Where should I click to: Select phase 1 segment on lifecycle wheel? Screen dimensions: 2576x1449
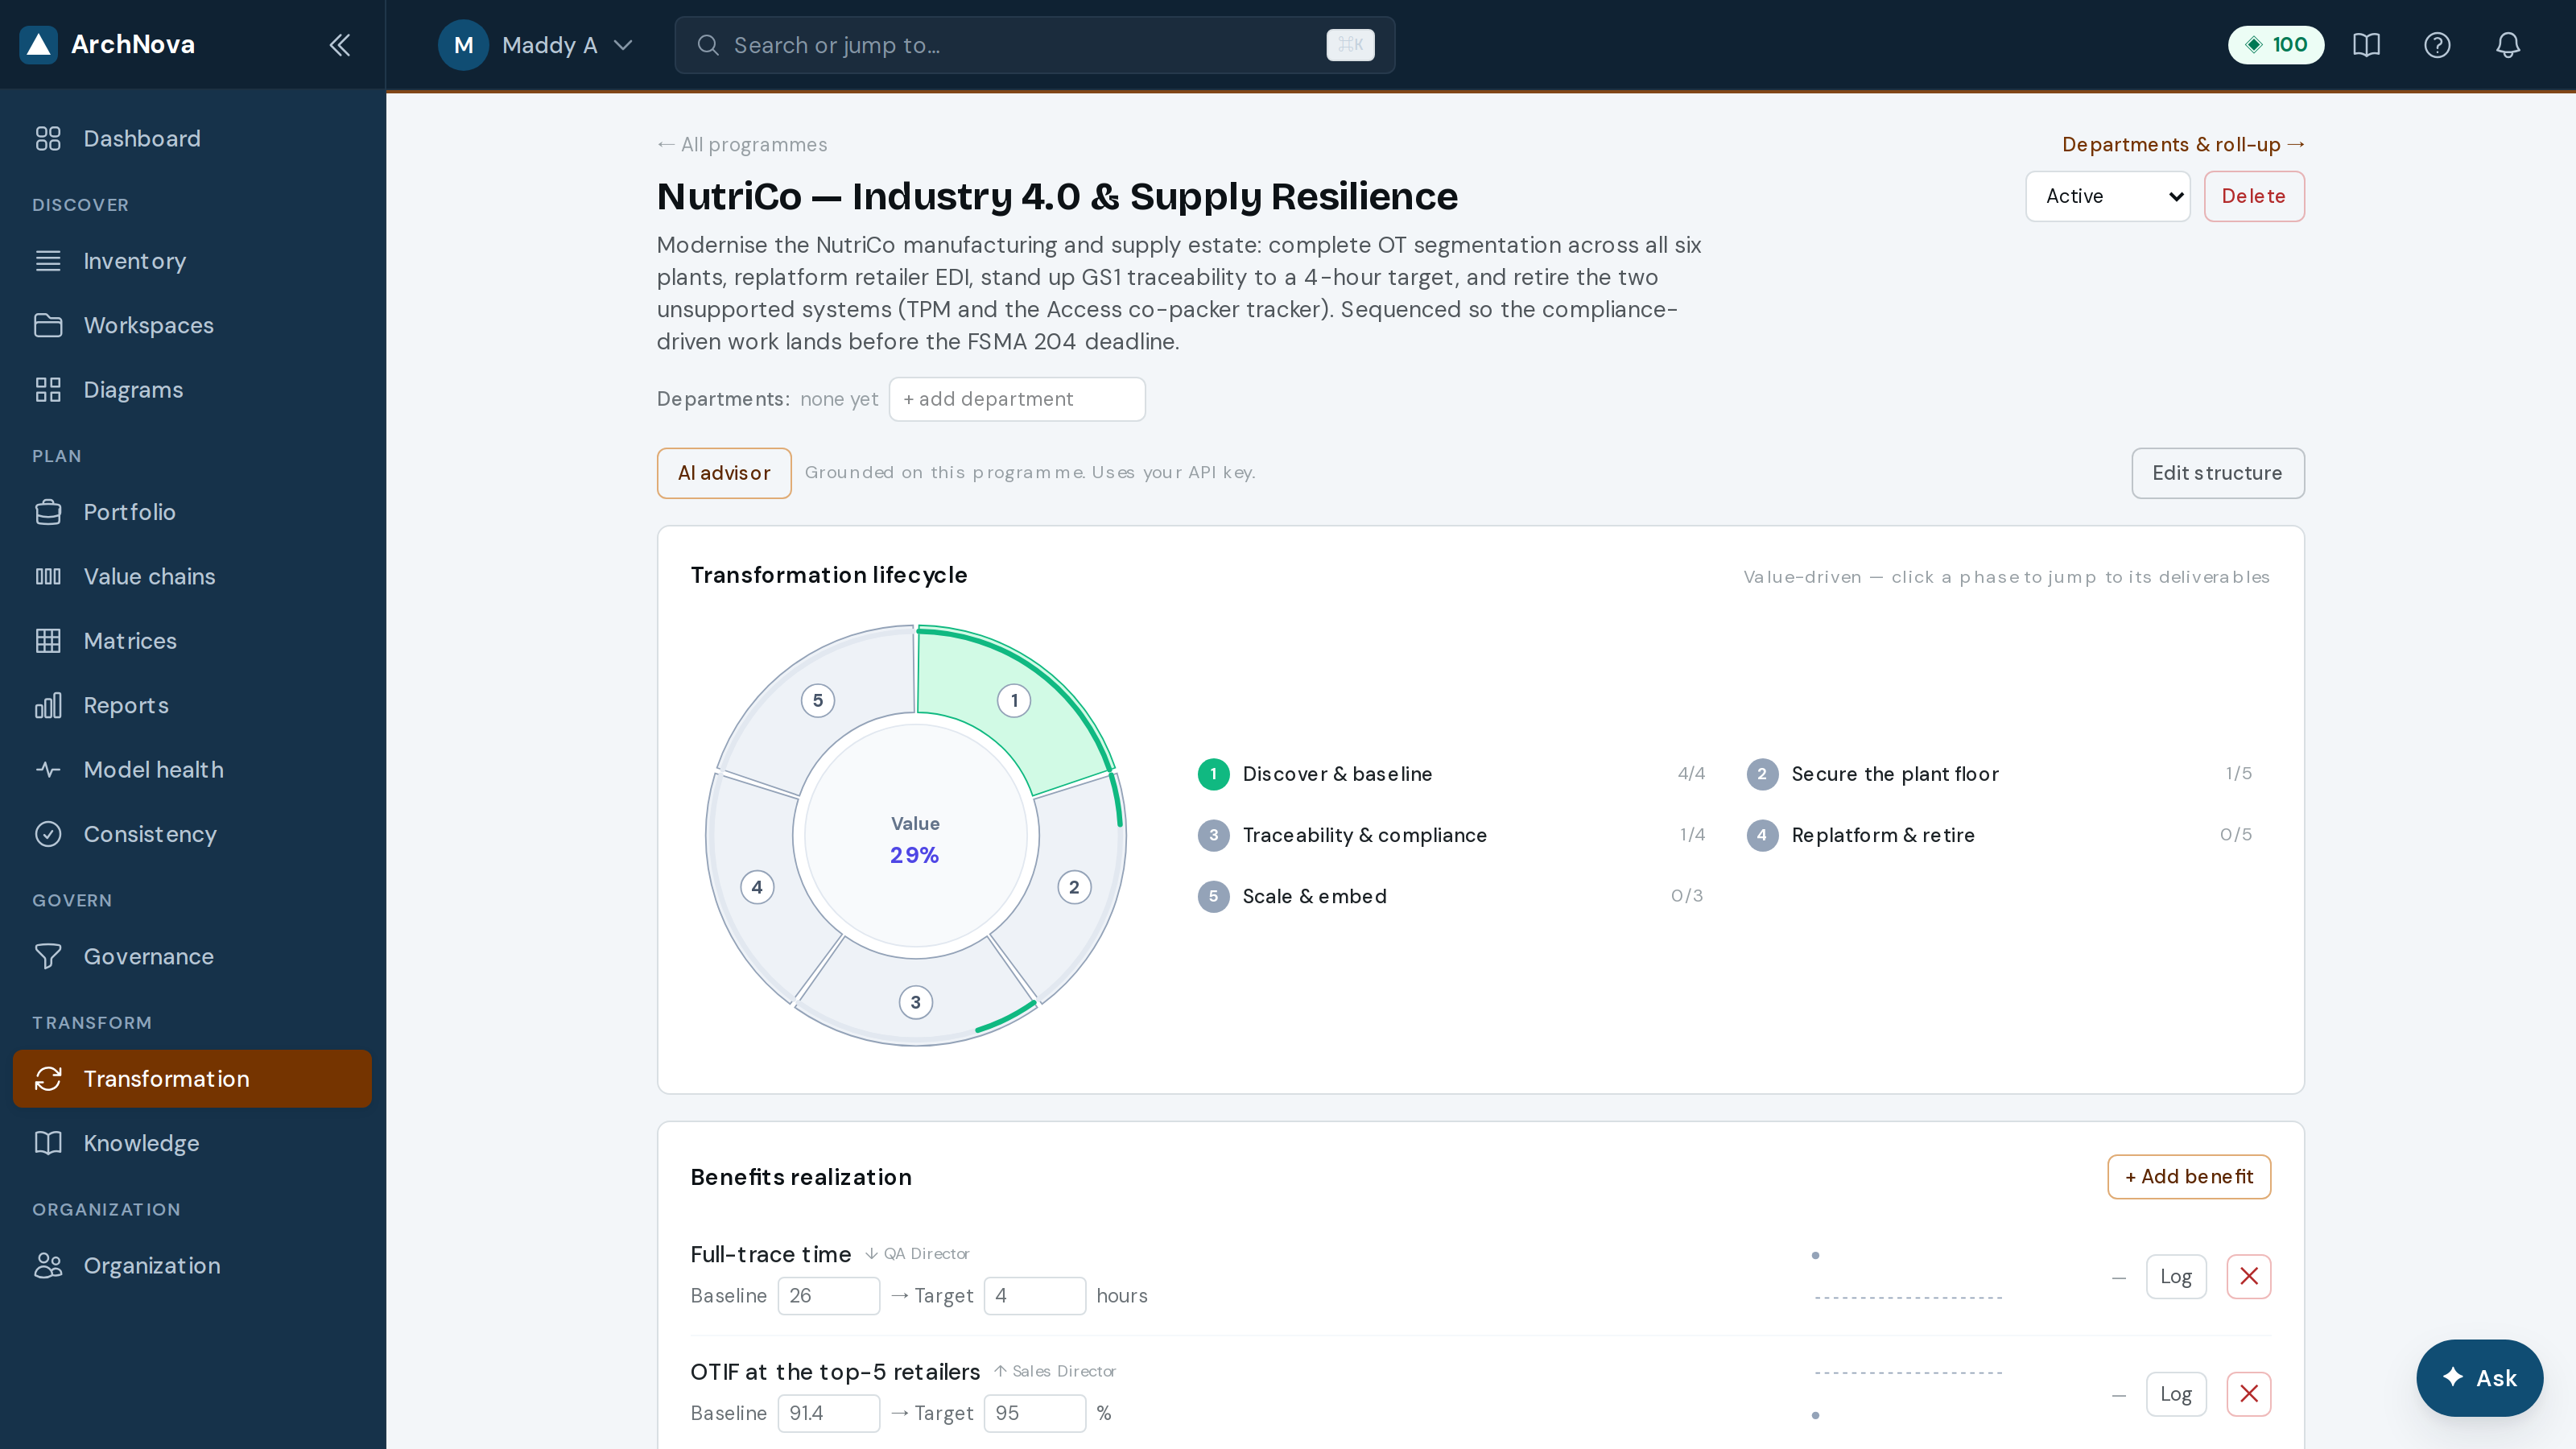pos(1014,700)
